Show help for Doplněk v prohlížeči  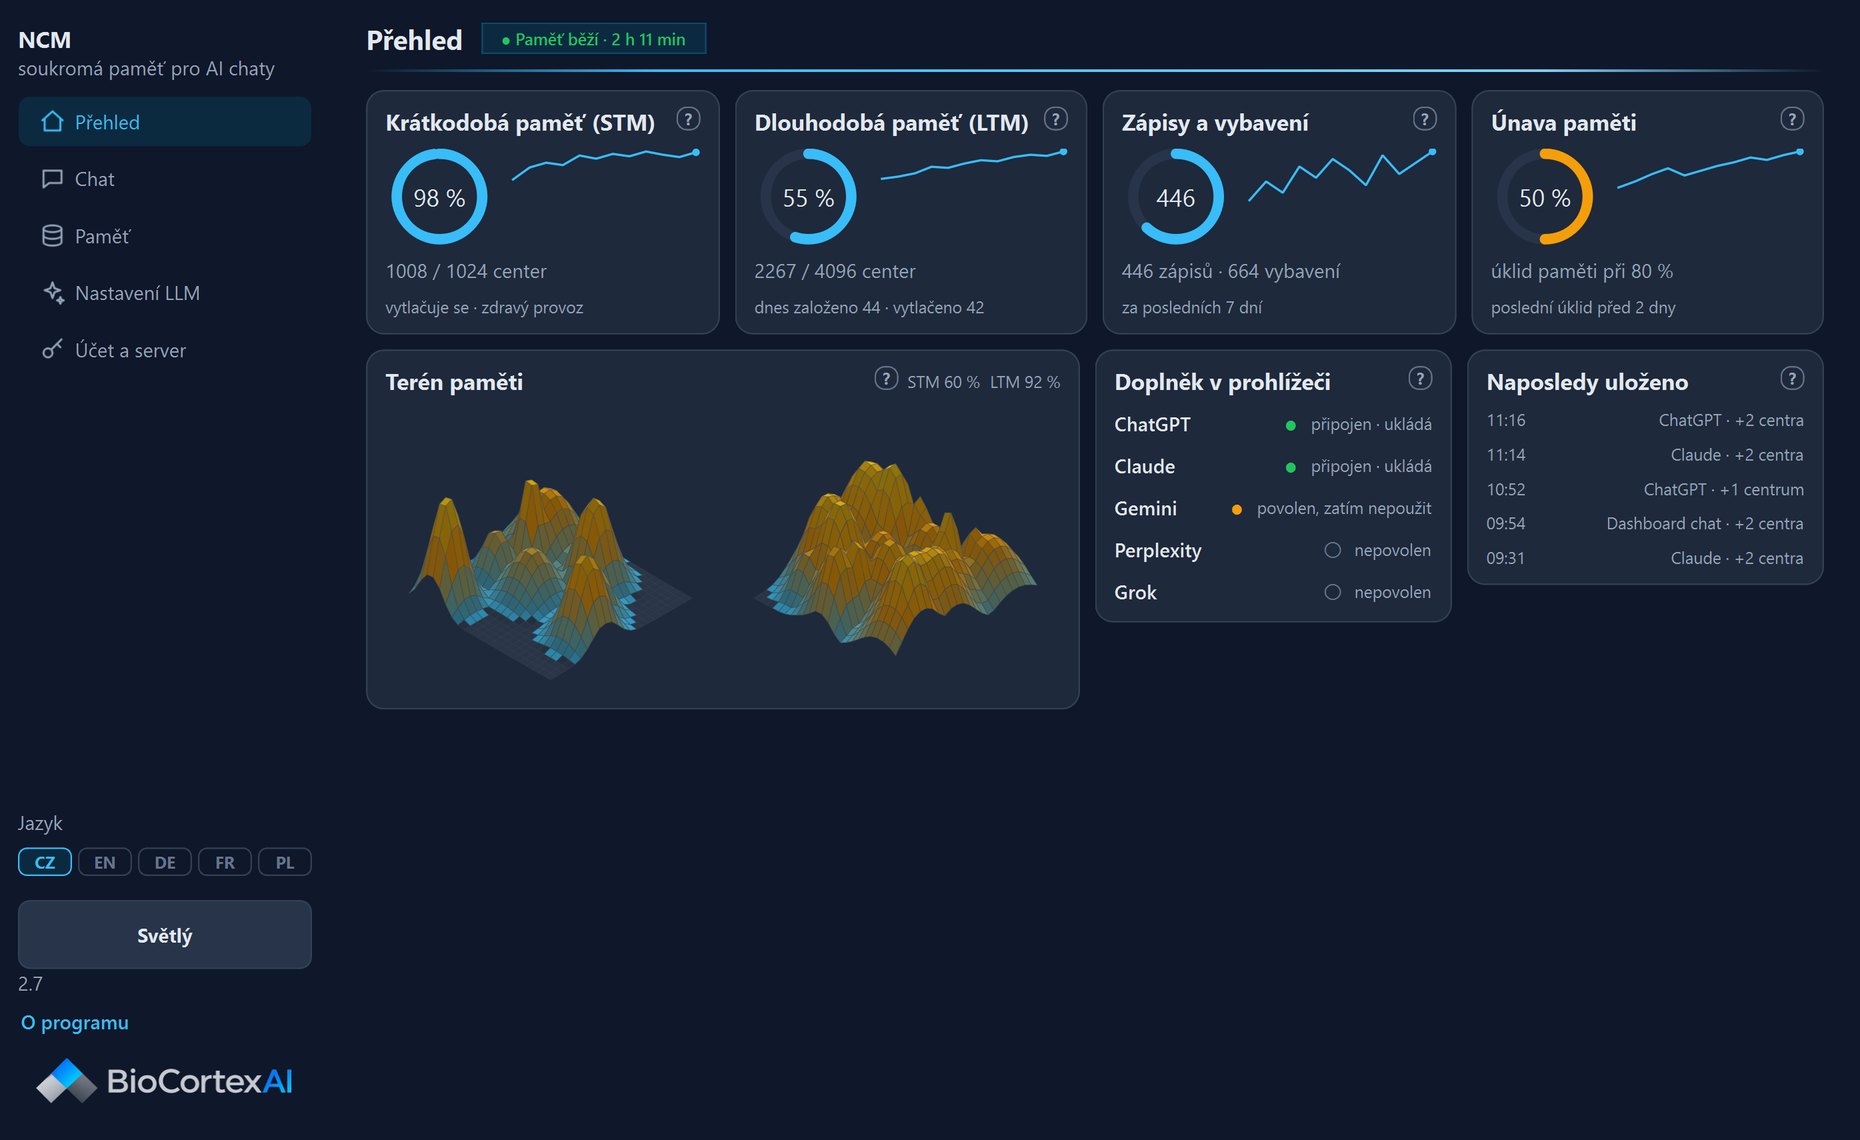click(1420, 378)
